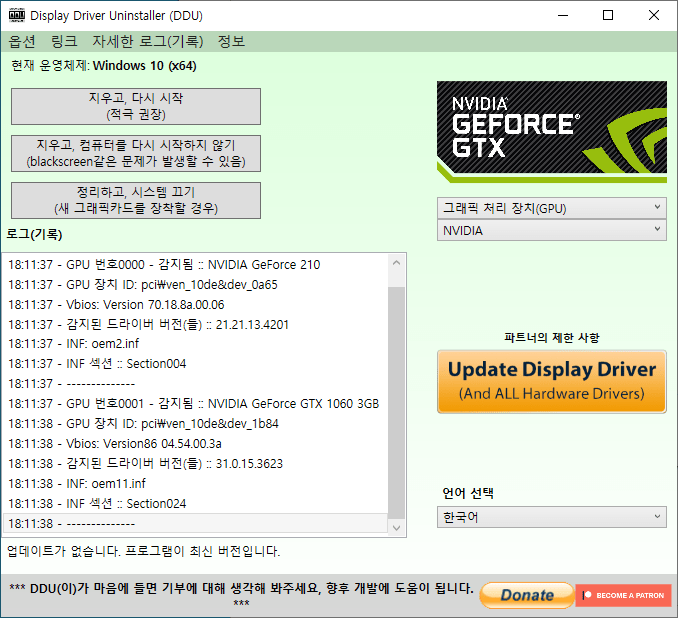Click the Patreon logo in patron button
Viewport: 678px width, 618px height.
click(587, 595)
